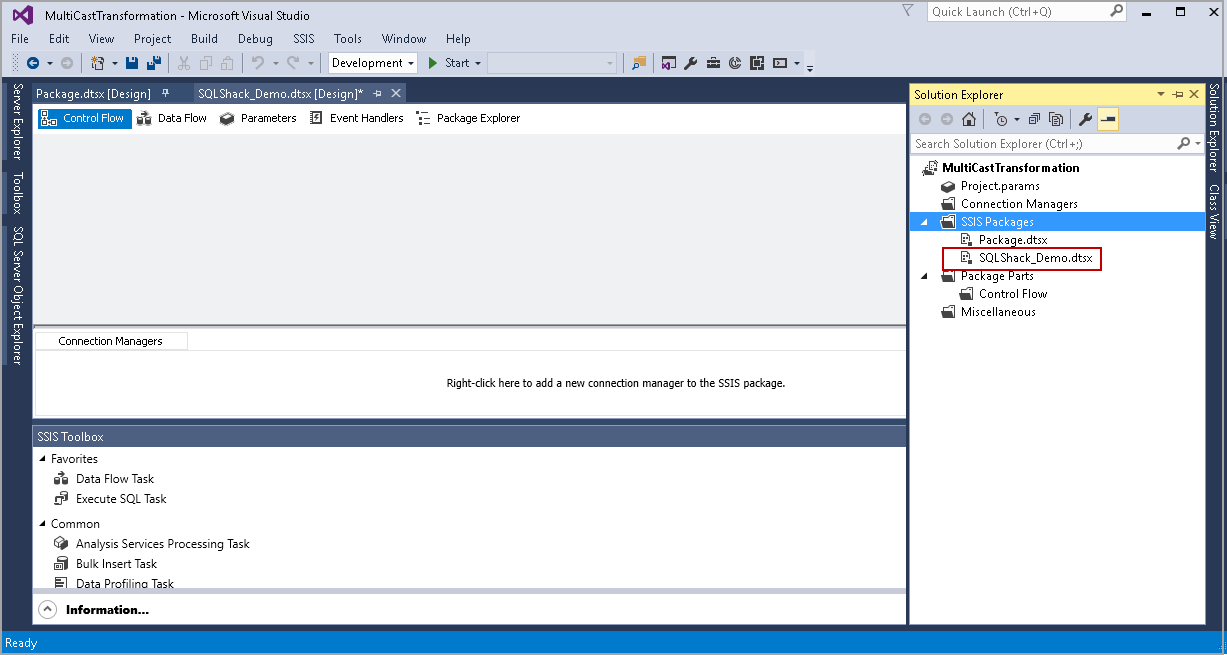
Task: Click the Properties wrench icon in Solution Explorer
Action: [x=1086, y=119]
